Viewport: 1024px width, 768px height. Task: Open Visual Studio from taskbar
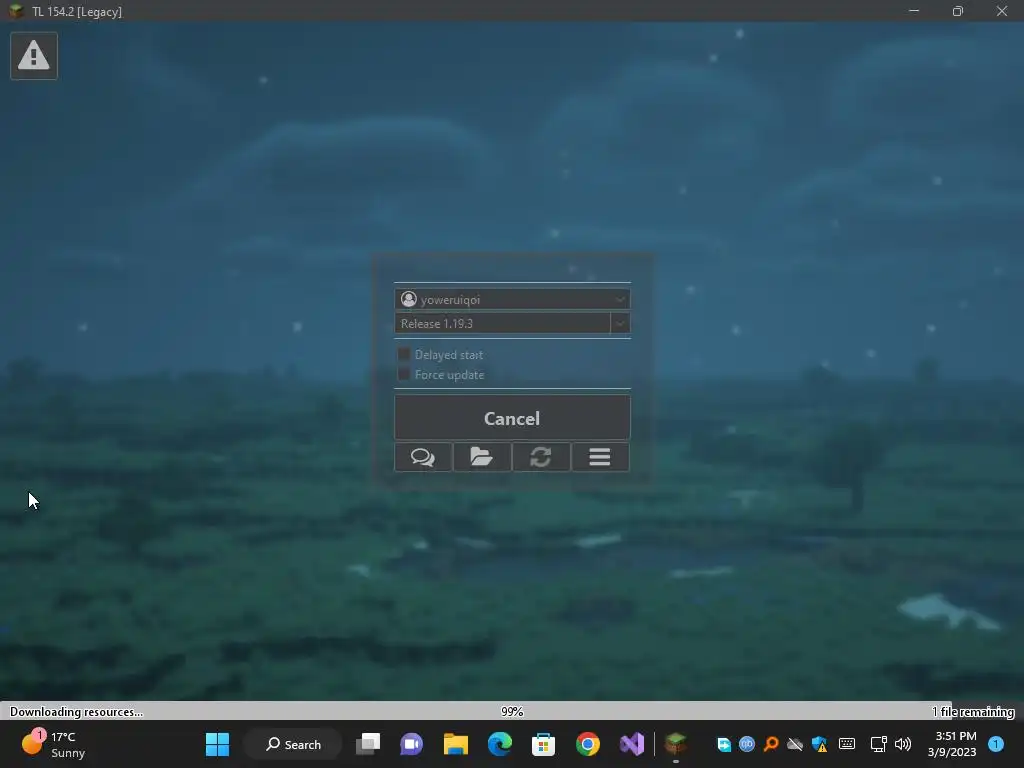tap(632, 744)
